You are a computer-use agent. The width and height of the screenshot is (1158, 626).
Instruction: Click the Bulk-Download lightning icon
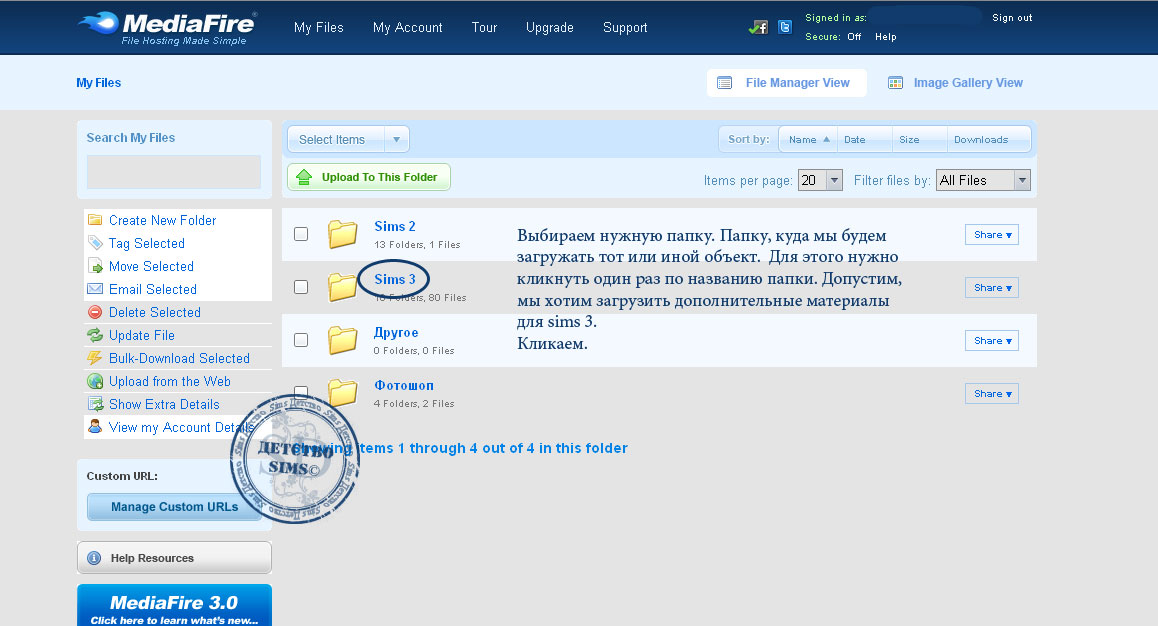coord(95,358)
